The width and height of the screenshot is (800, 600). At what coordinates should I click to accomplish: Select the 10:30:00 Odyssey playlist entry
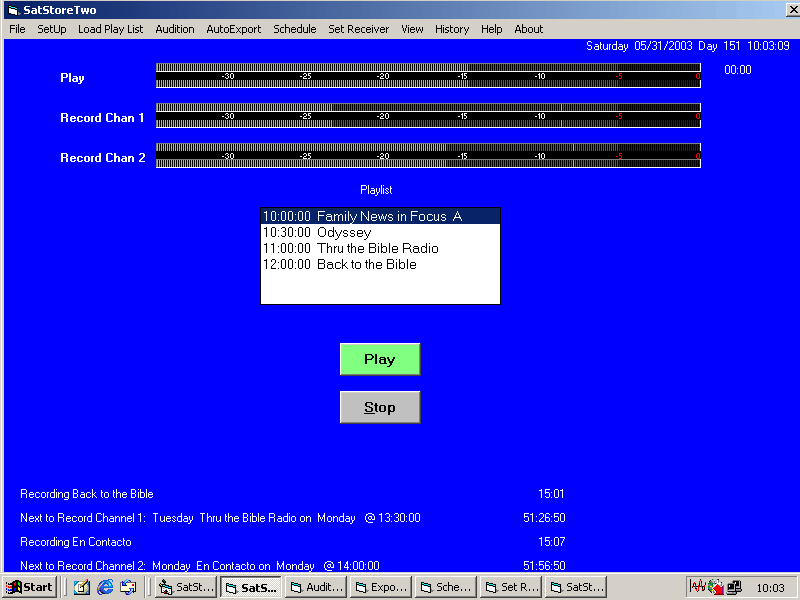380,232
